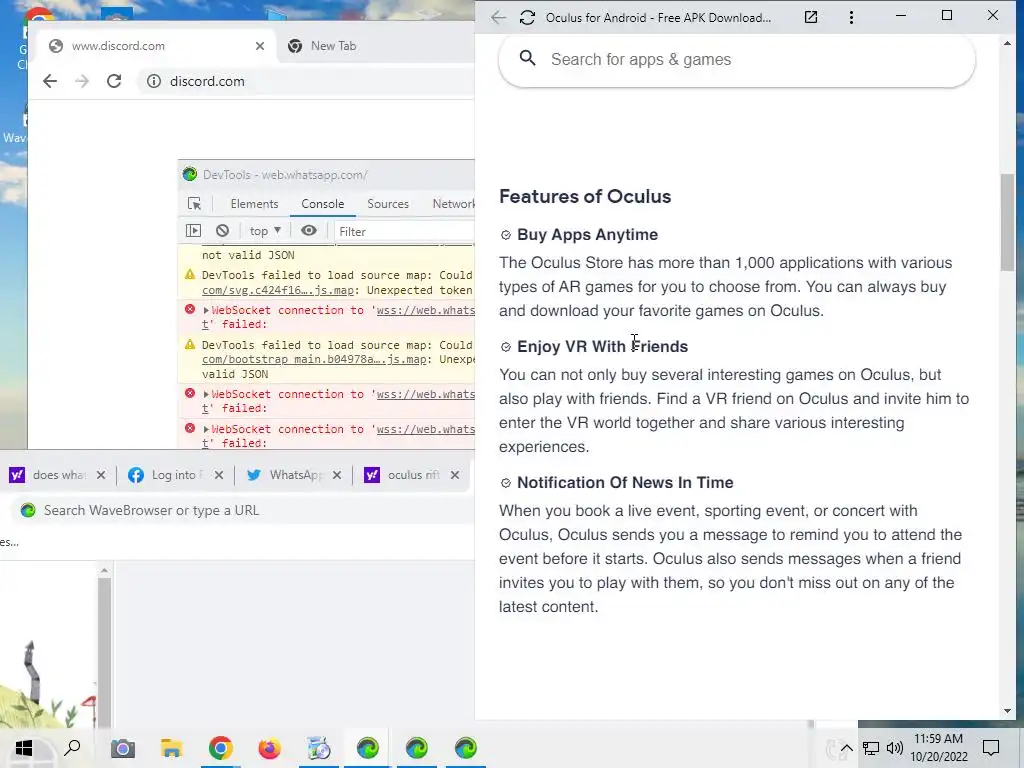1024x768 pixels.
Task: Launch the Camera app from taskbar
Action: pyautogui.click(x=122, y=748)
